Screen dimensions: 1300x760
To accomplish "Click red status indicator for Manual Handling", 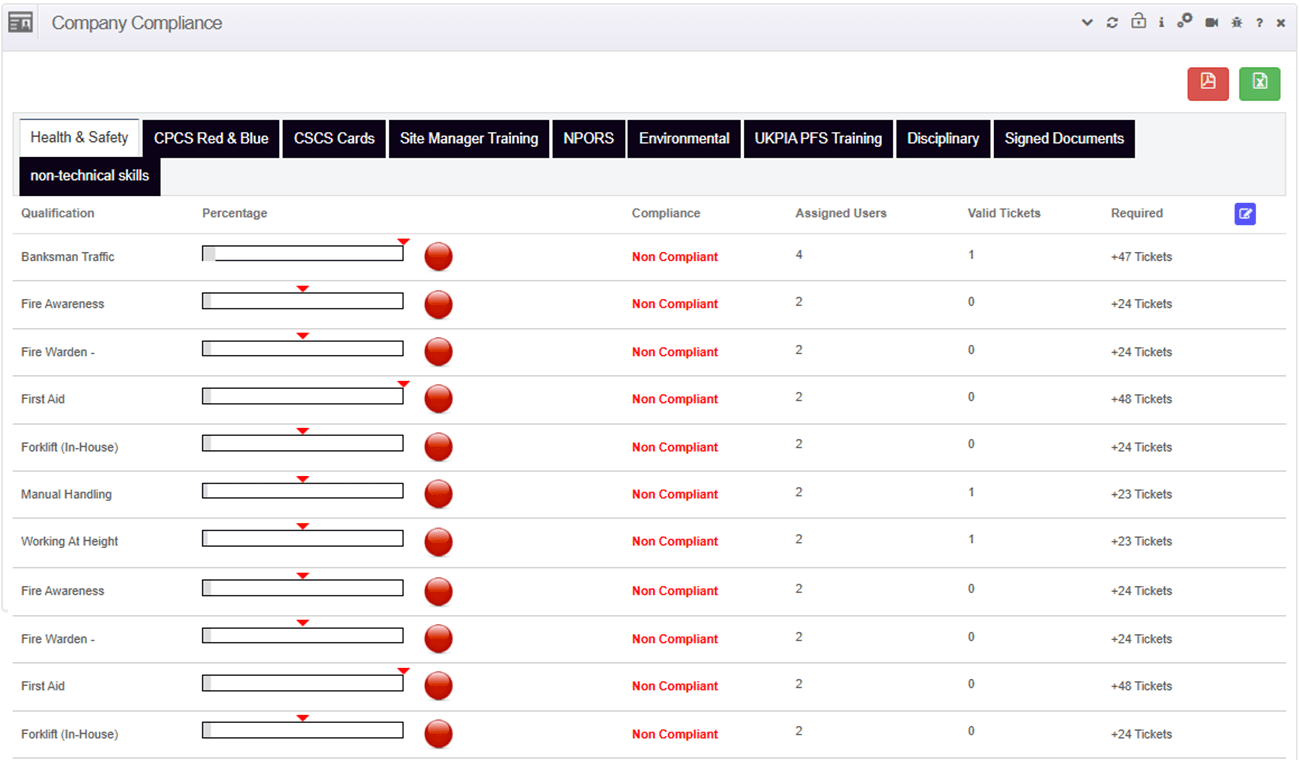I will (x=438, y=494).
